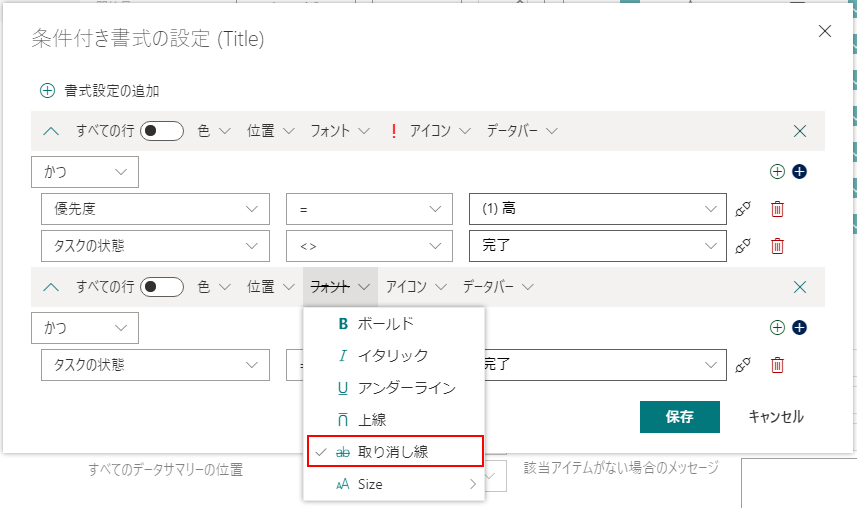Viewport: 857px width, 508px height.
Task: Remove the first format rule with X
Action: click(799, 131)
